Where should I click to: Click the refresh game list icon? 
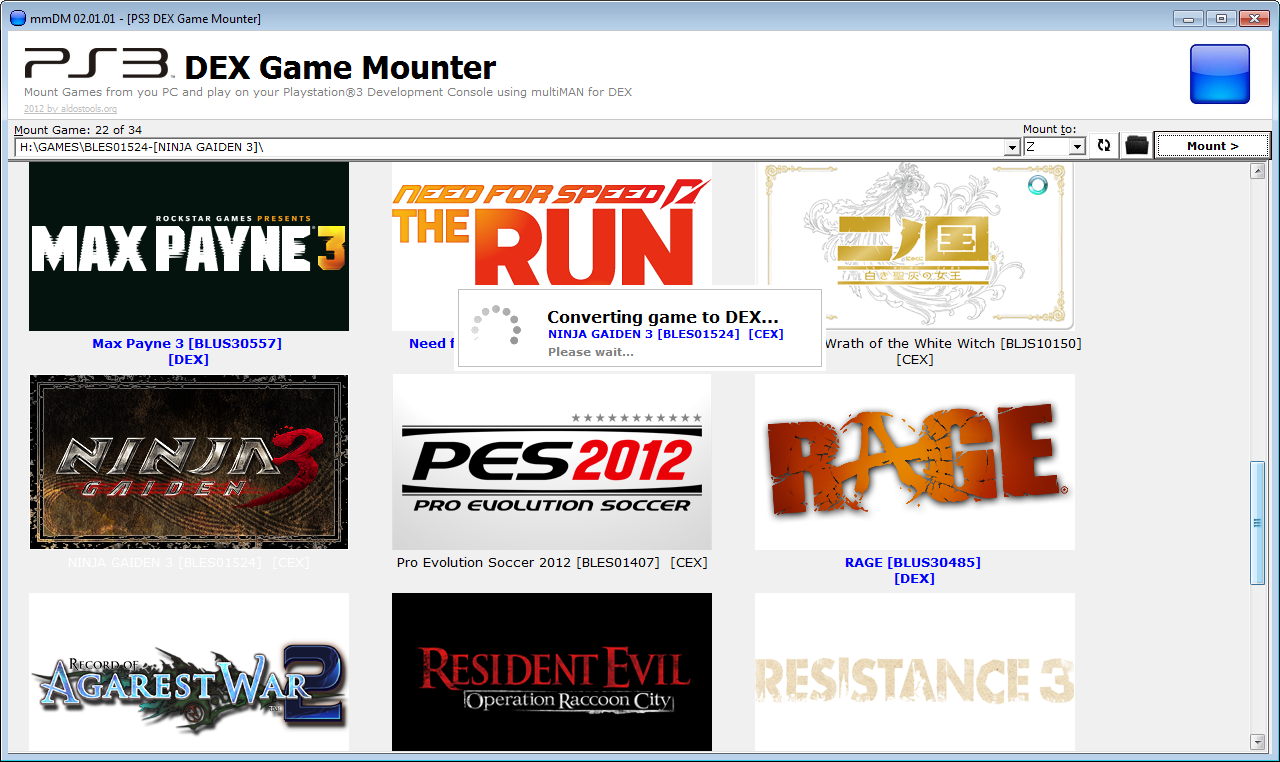pyautogui.click(x=1104, y=146)
